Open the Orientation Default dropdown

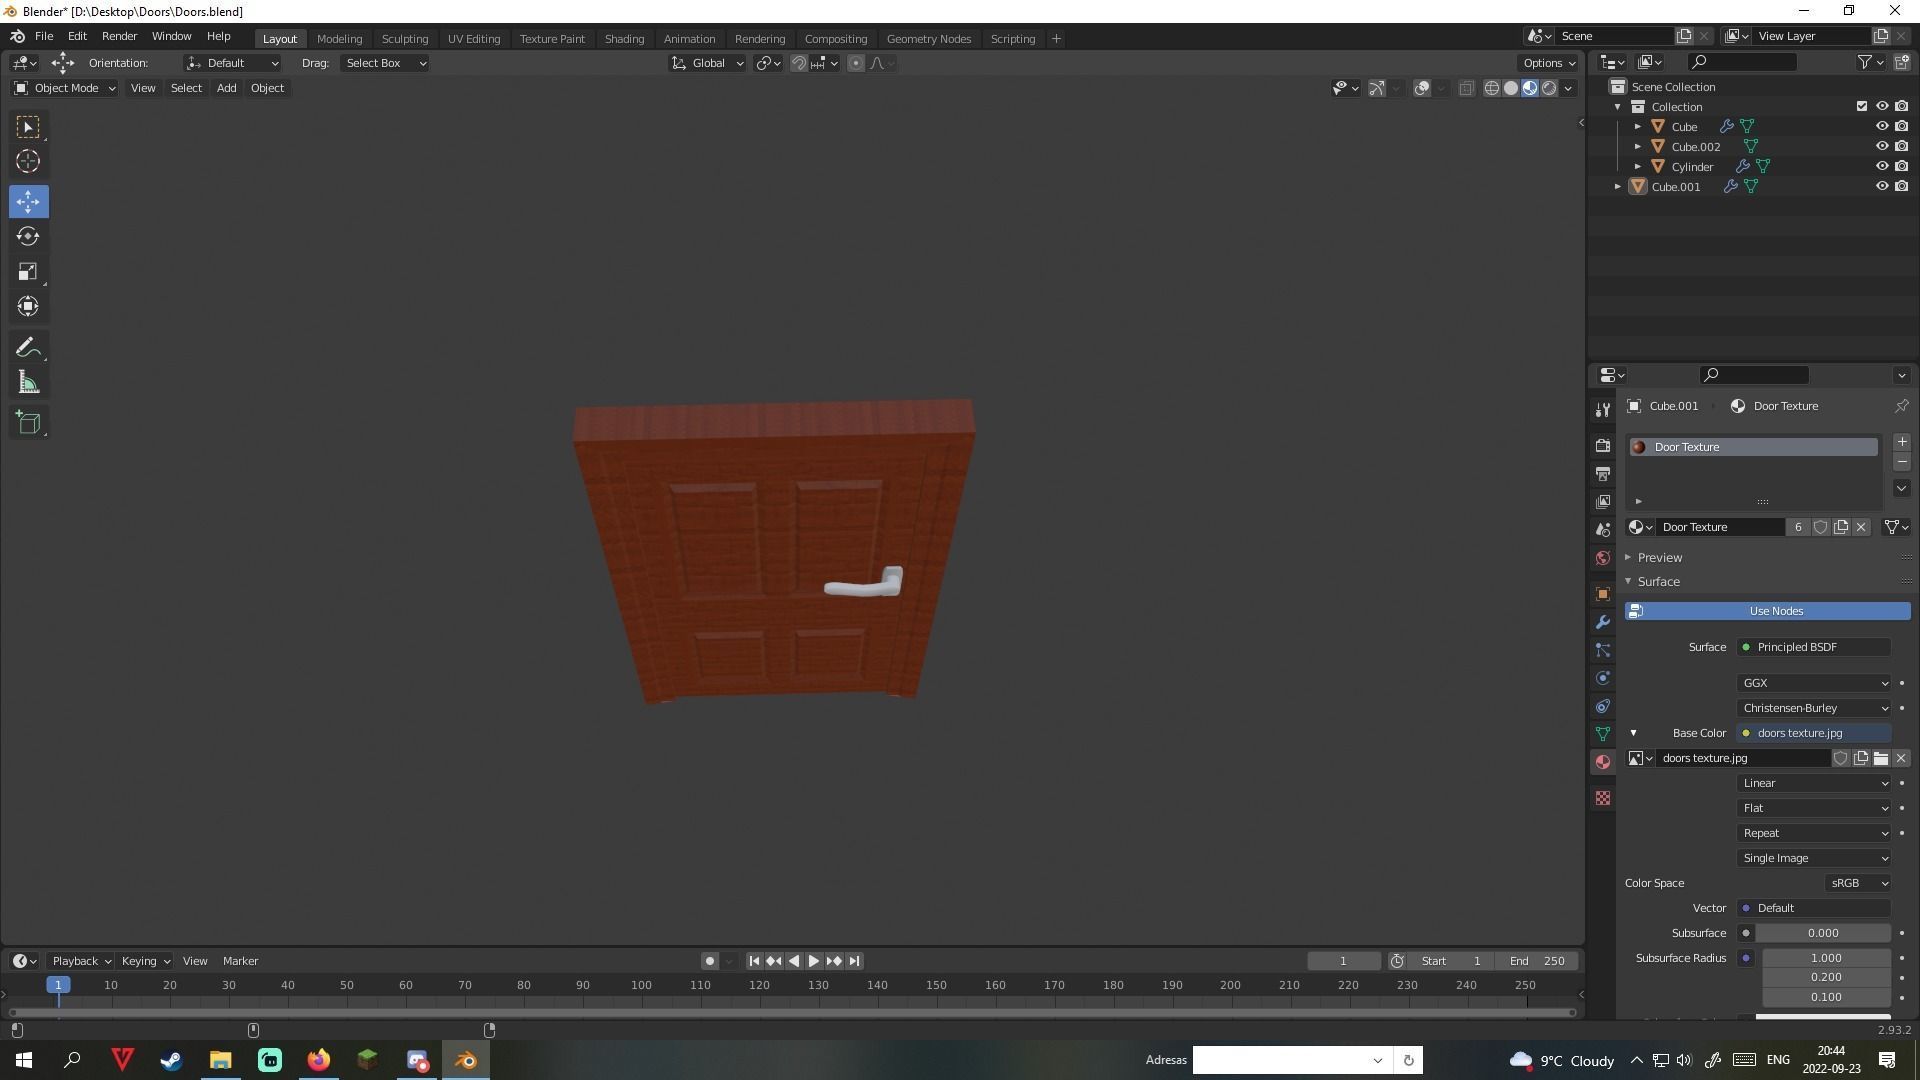pyautogui.click(x=232, y=63)
